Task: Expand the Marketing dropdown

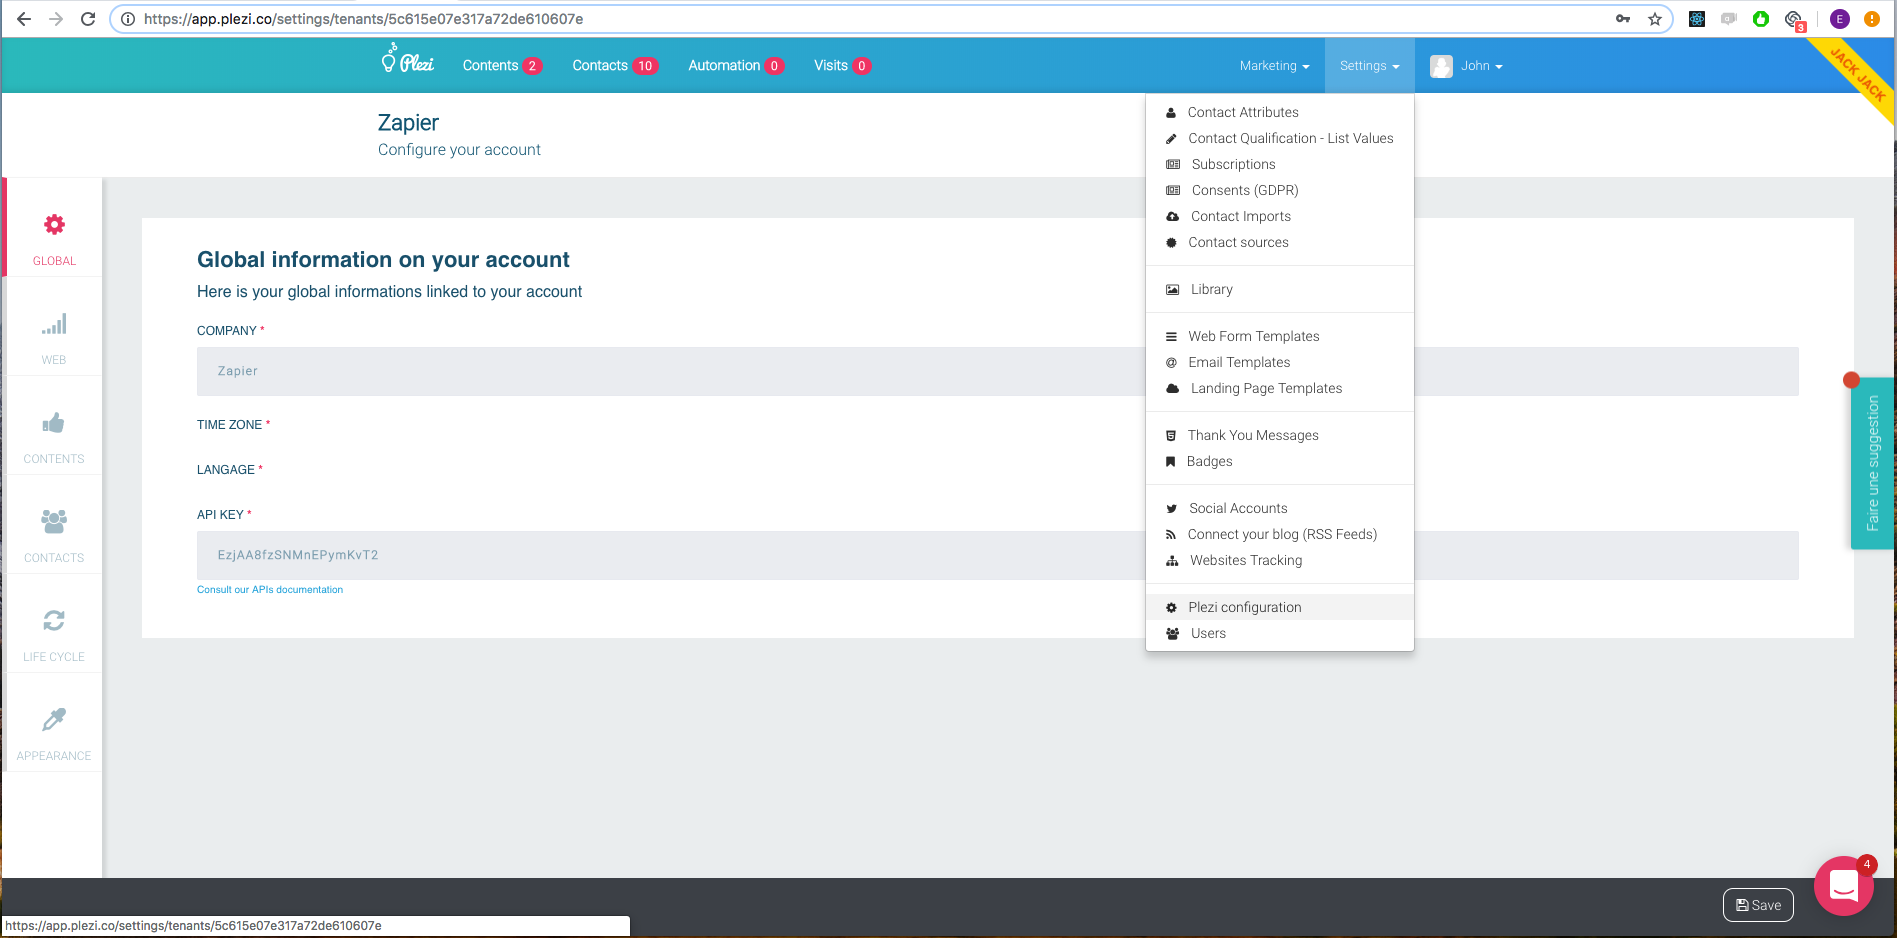Action: (x=1274, y=66)
